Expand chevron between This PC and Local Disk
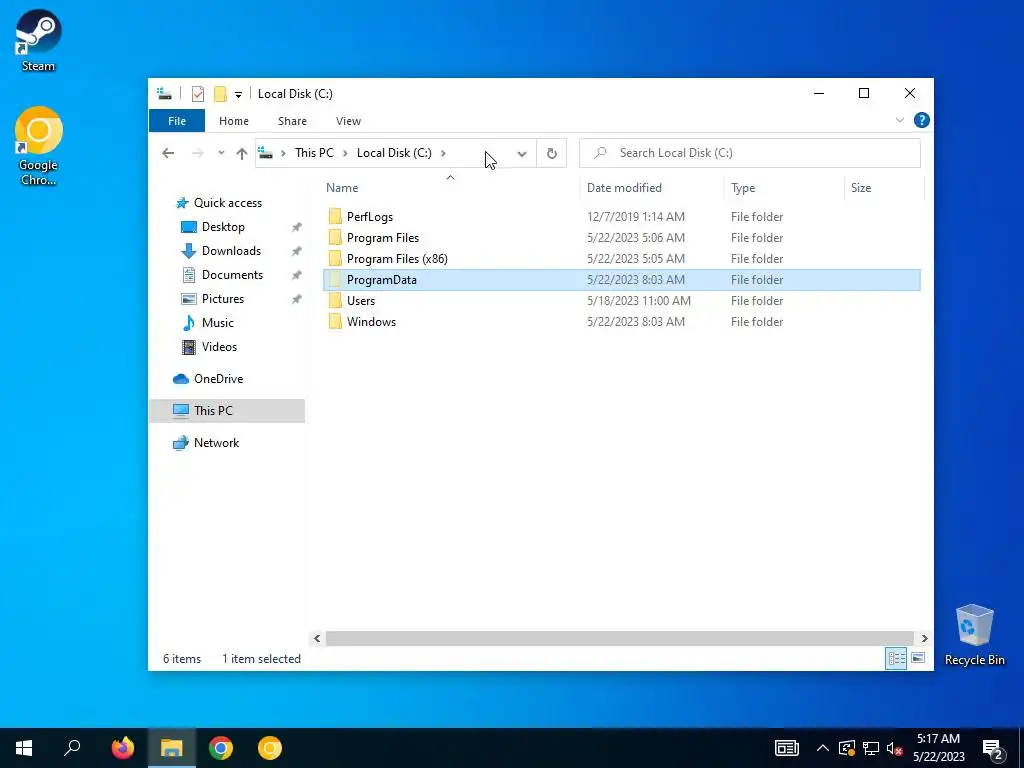1024x768 pixels. click(345, 153)
